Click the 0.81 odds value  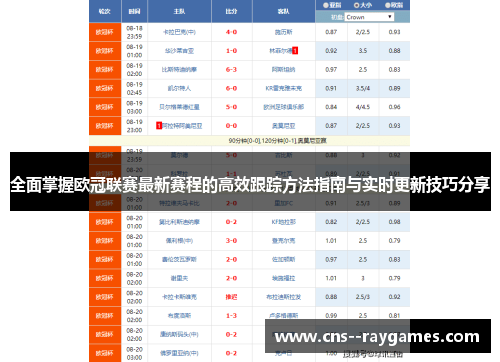(394, 315)
